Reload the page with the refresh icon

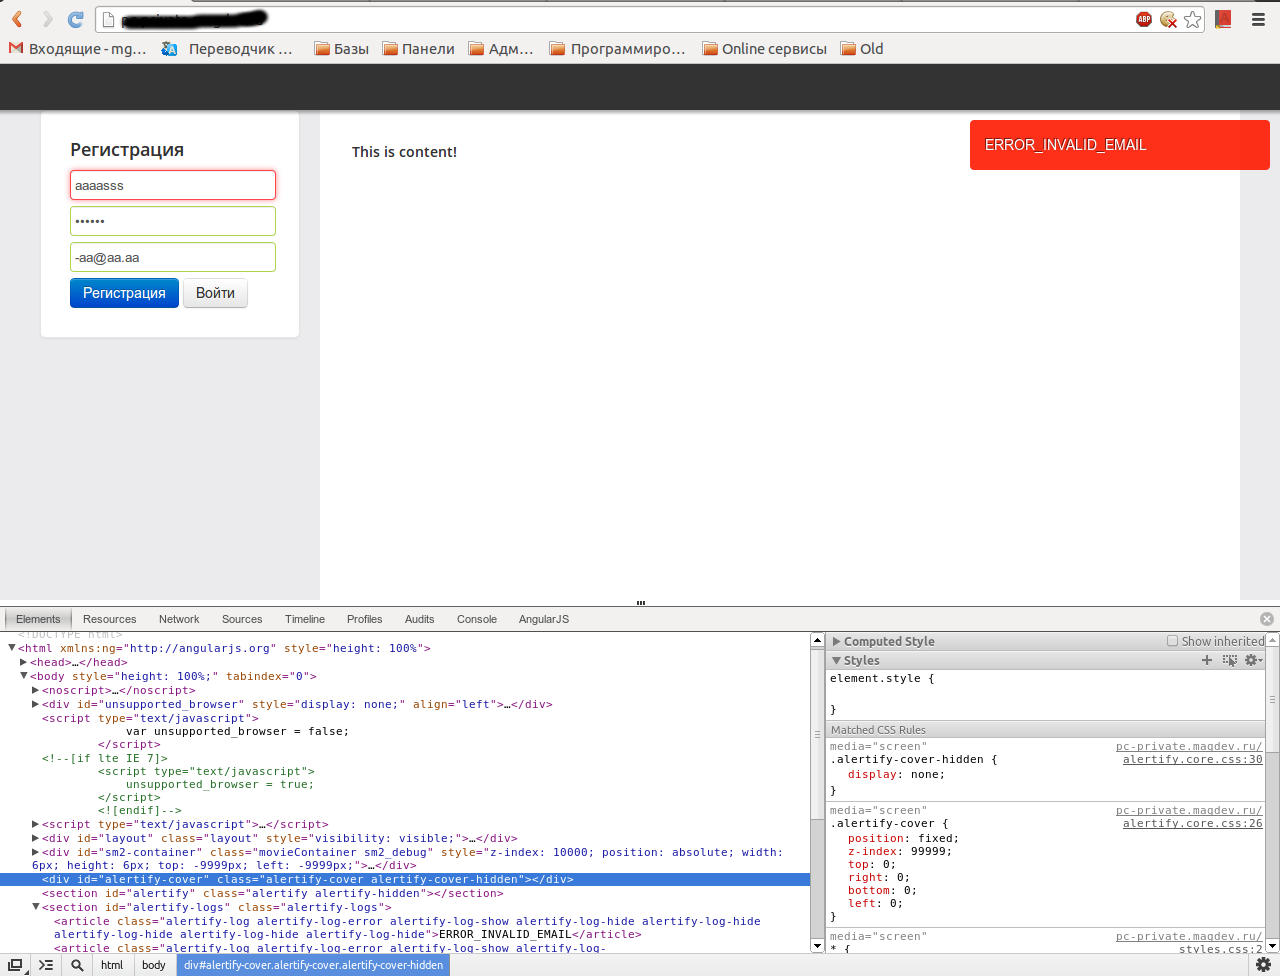tap(76, 19)
